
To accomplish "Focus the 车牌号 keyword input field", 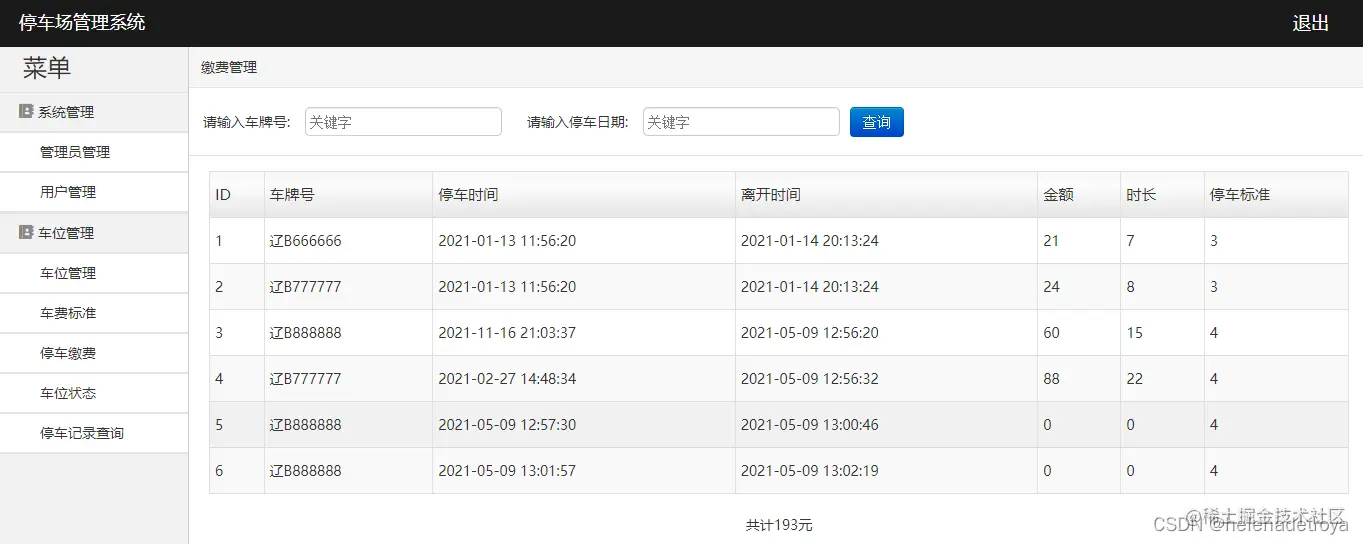I will coord(403,122).
